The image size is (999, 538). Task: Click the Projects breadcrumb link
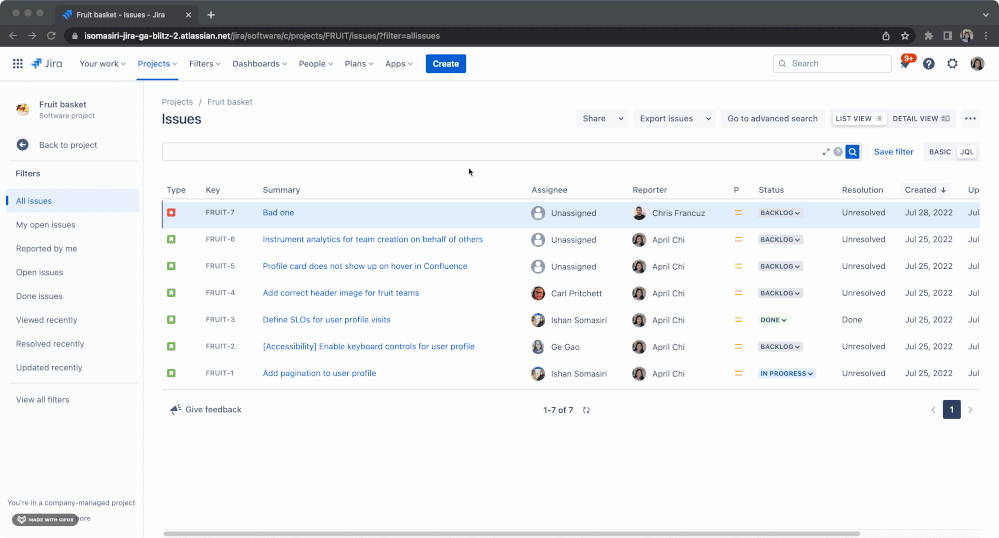[x=177, y=102]
